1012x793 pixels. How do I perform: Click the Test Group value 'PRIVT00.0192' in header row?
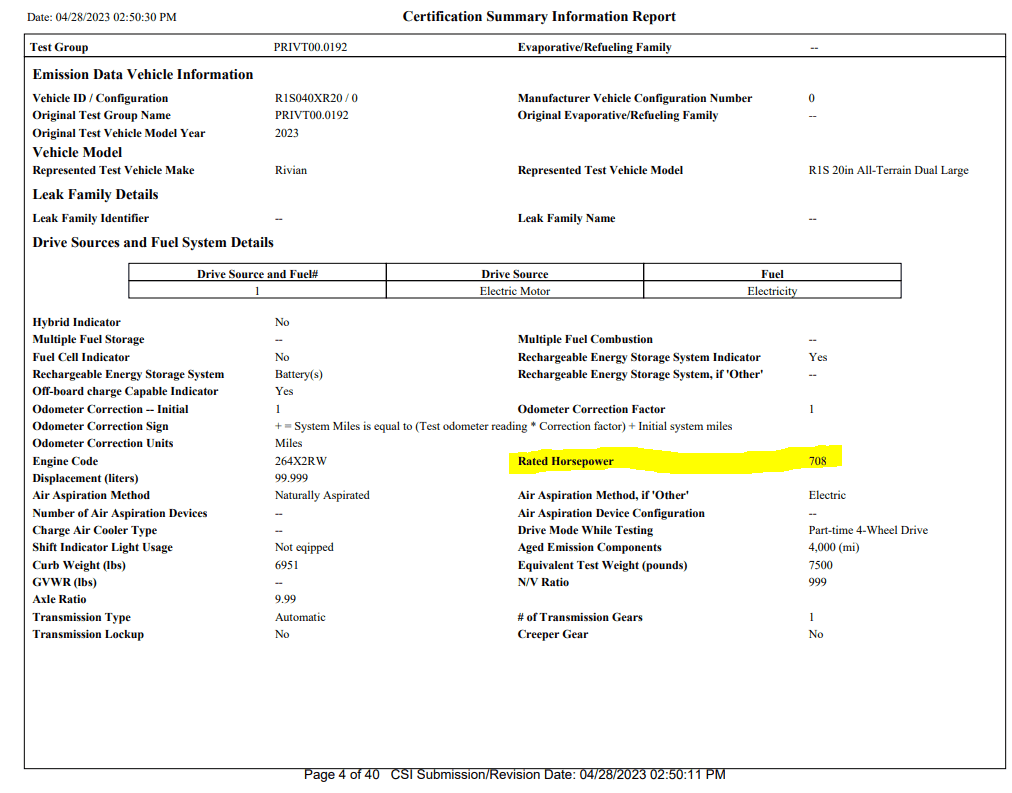click(310, 47)
